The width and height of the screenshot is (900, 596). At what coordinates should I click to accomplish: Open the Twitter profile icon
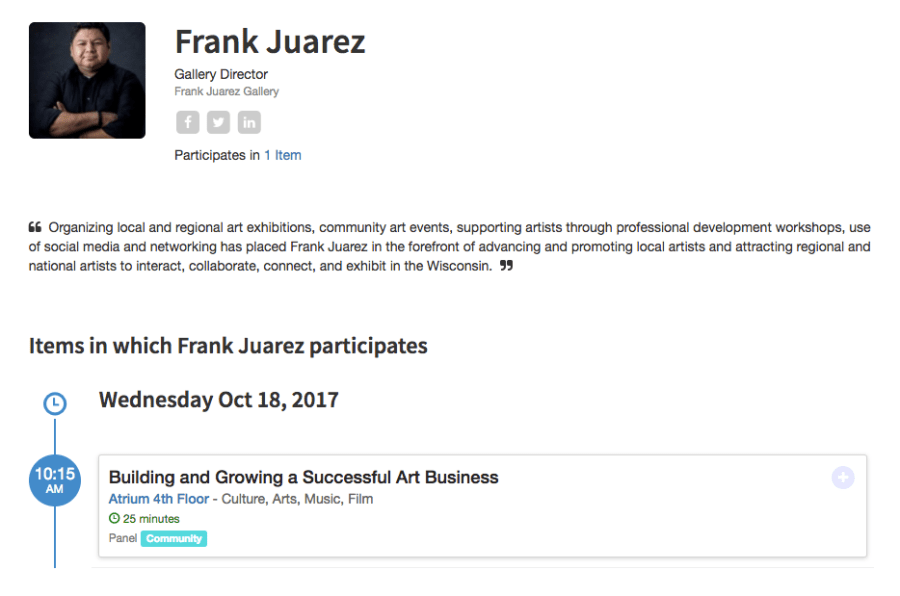click(x=218, y=122)
